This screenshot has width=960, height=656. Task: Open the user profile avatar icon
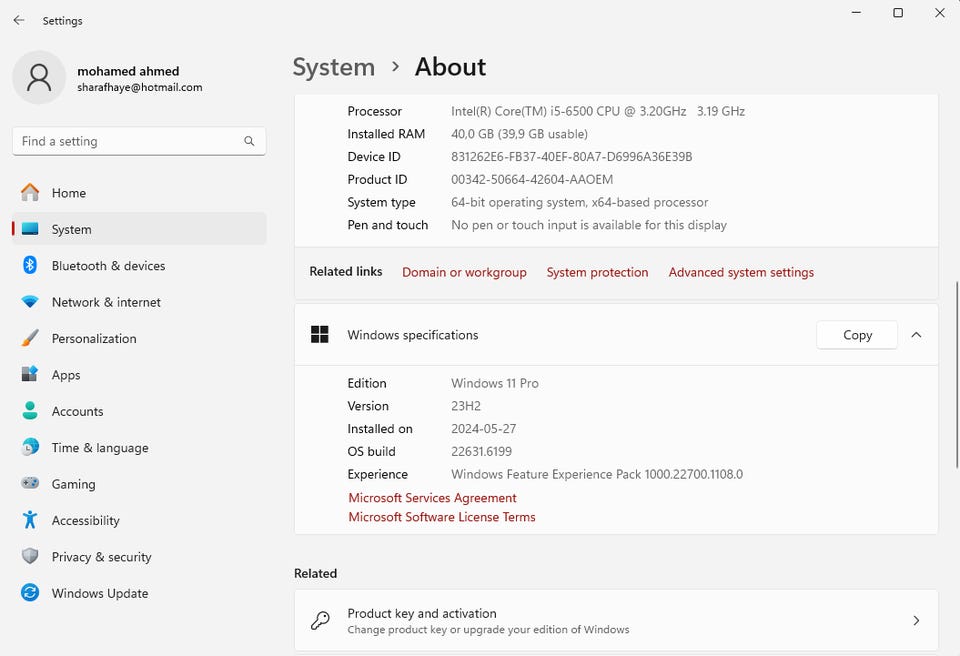[x=39, y=77]
